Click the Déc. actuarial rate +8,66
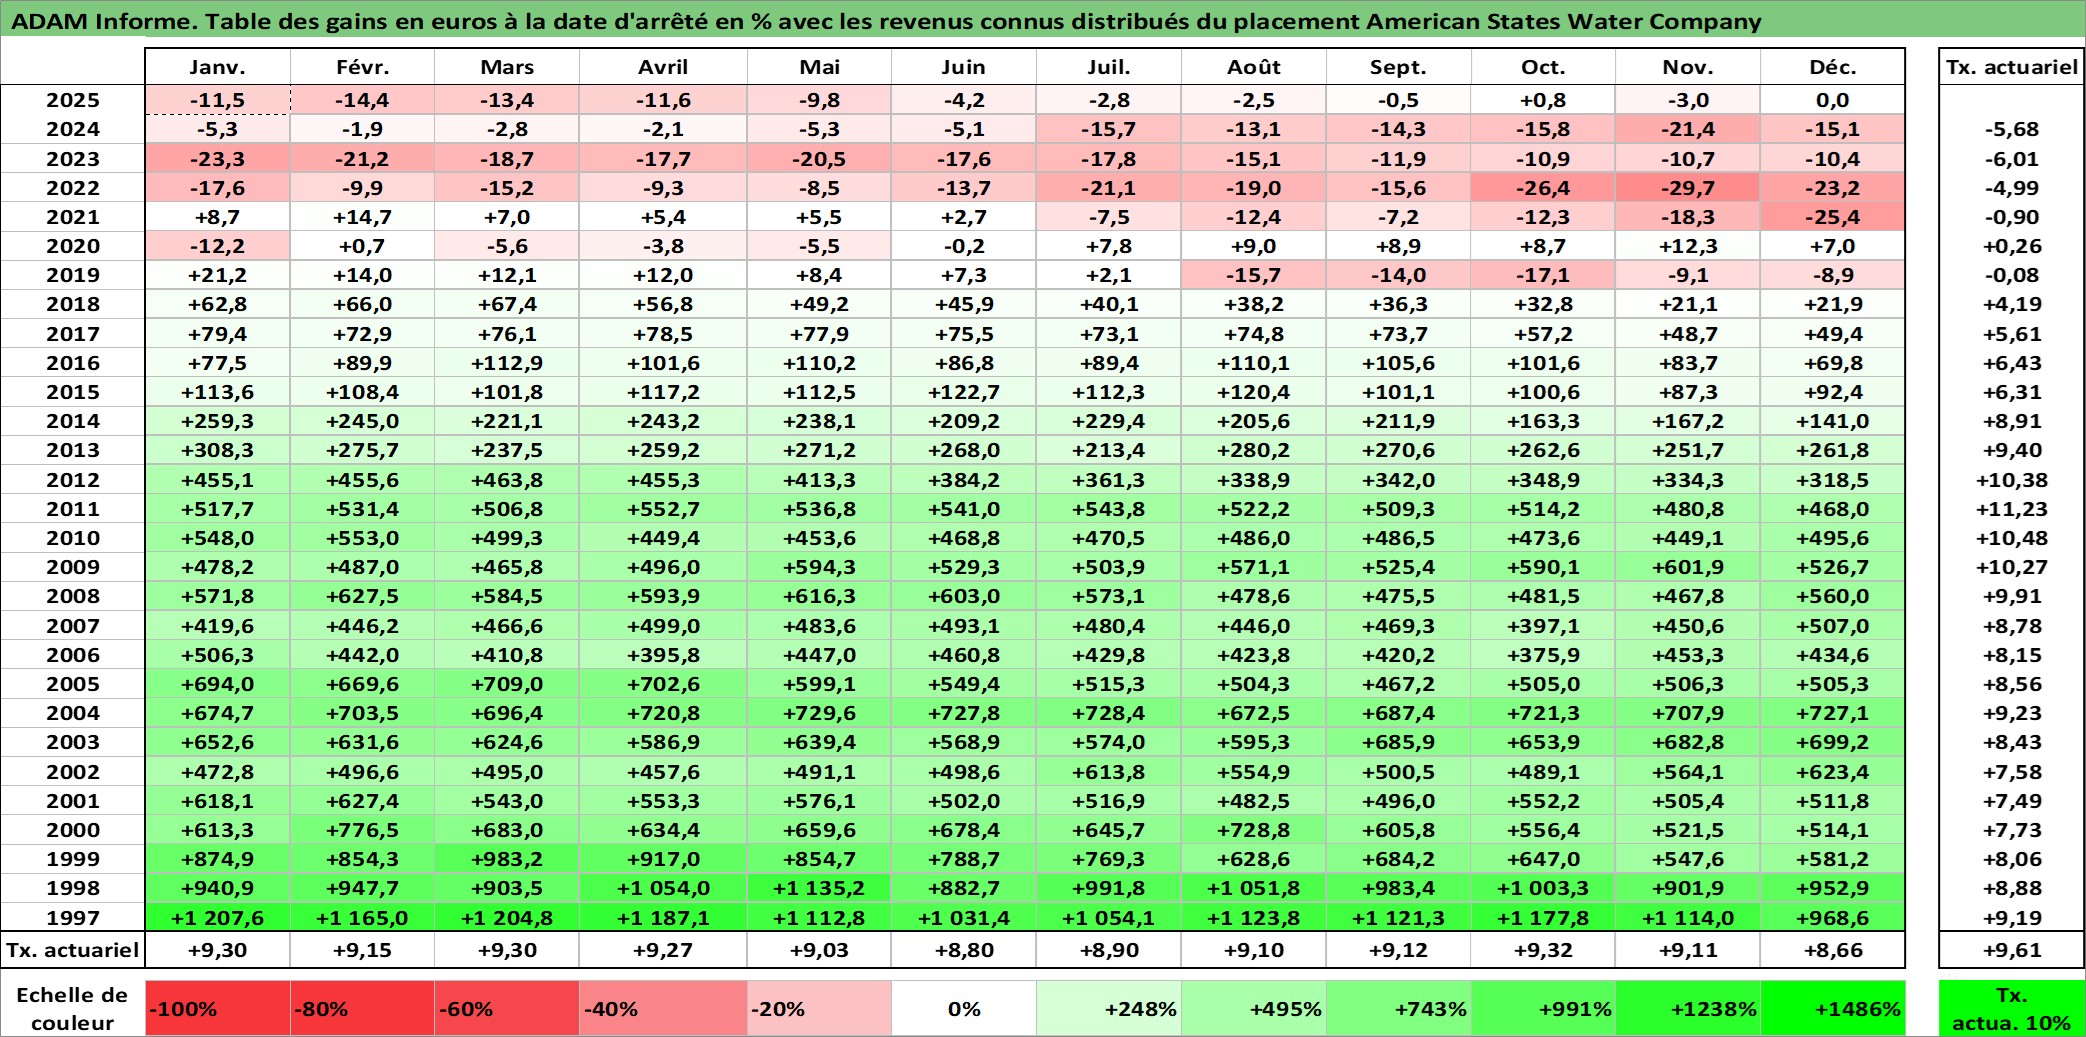2086x1037 pixels. [x=1833, y=950]
